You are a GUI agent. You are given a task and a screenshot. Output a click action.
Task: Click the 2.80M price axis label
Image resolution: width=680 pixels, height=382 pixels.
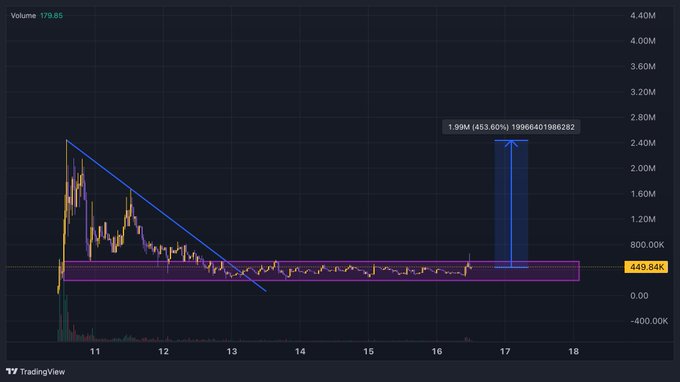pos(643,117)
